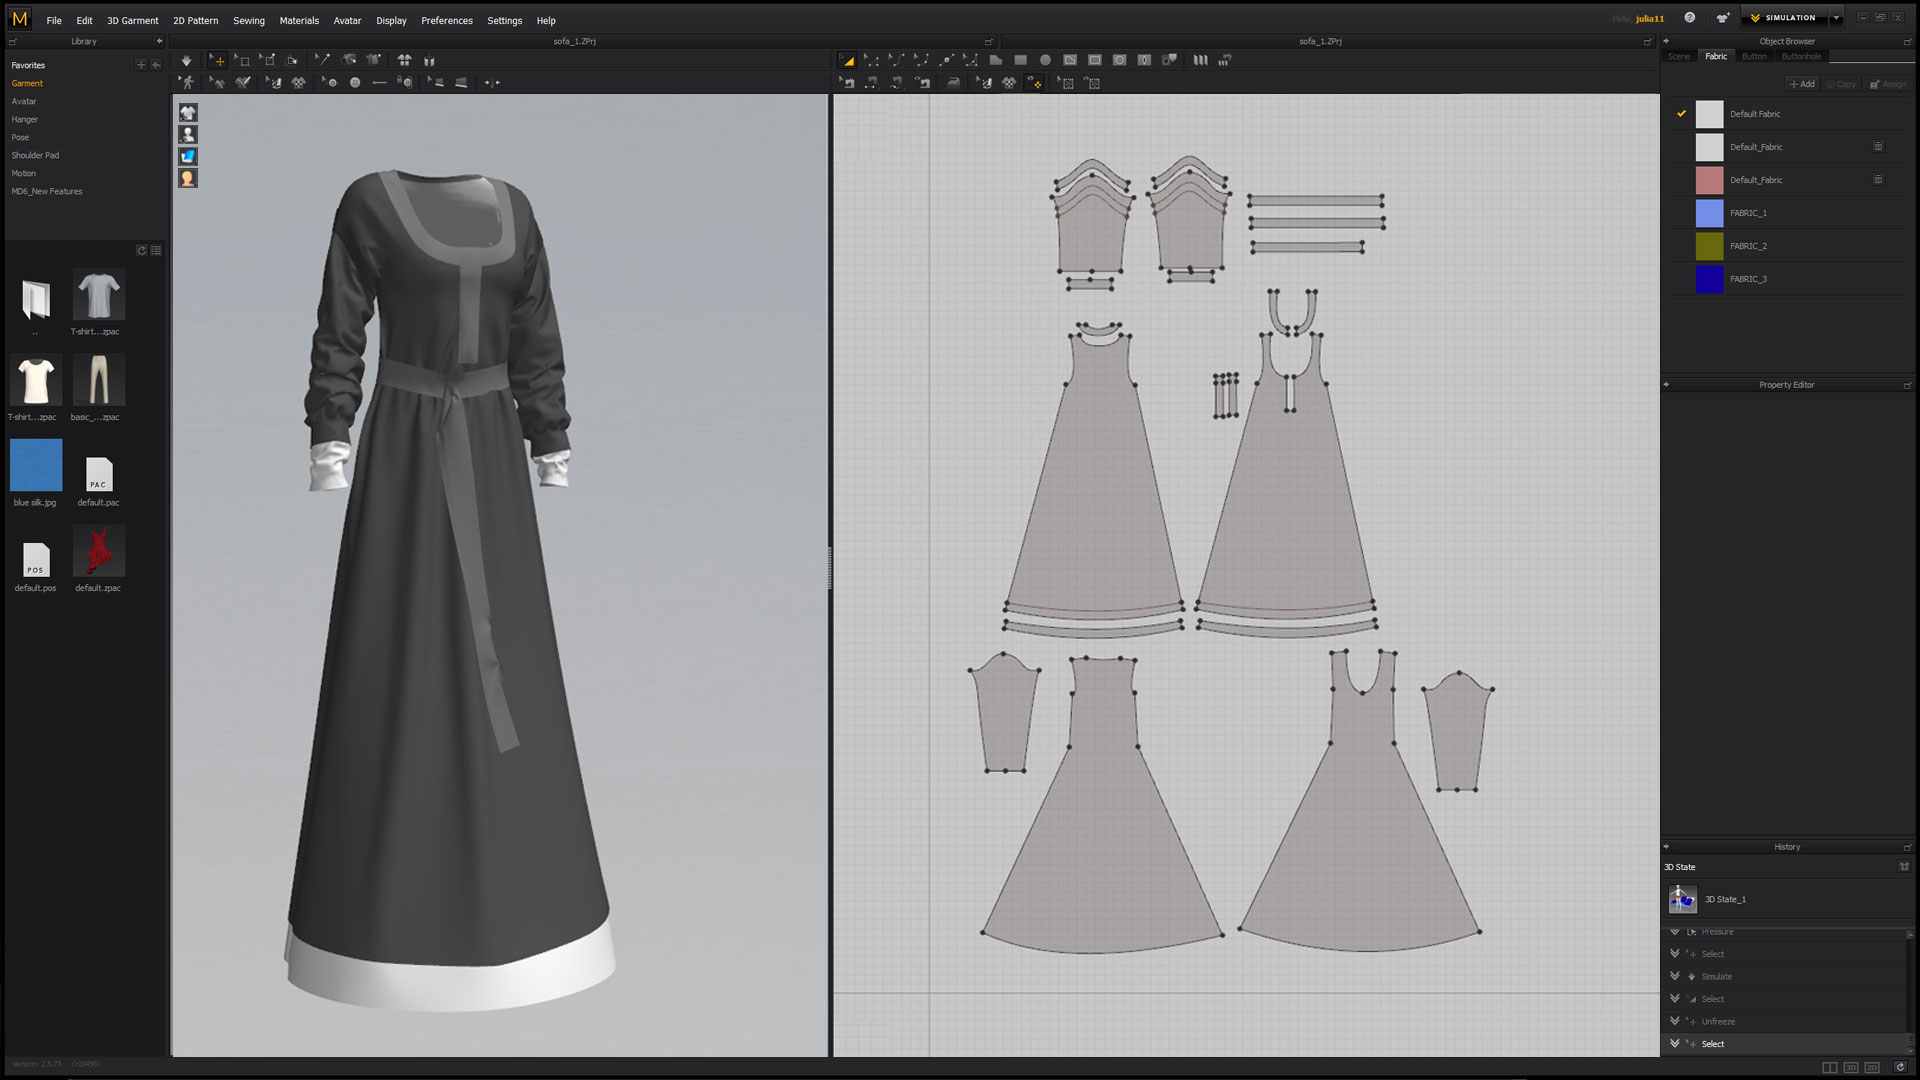Click the transform/move tool icon

point(218,59)
